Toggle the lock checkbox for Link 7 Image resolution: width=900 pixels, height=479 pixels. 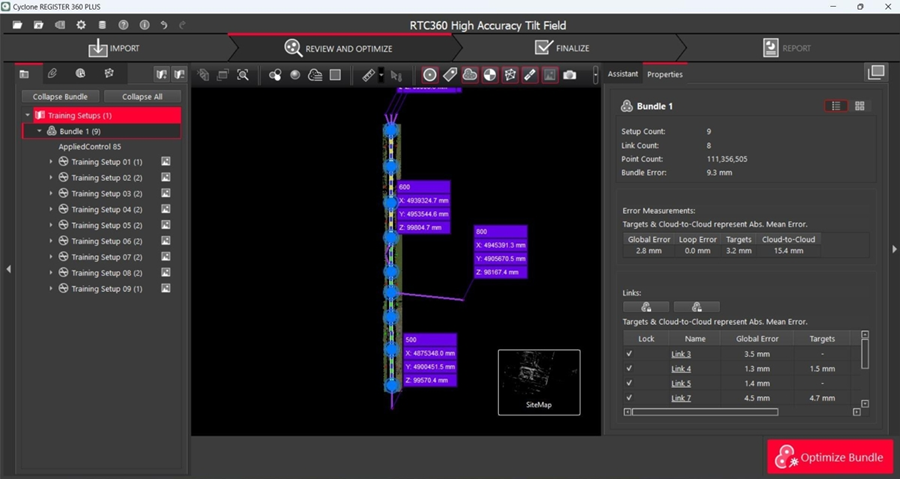click(629, 398)
